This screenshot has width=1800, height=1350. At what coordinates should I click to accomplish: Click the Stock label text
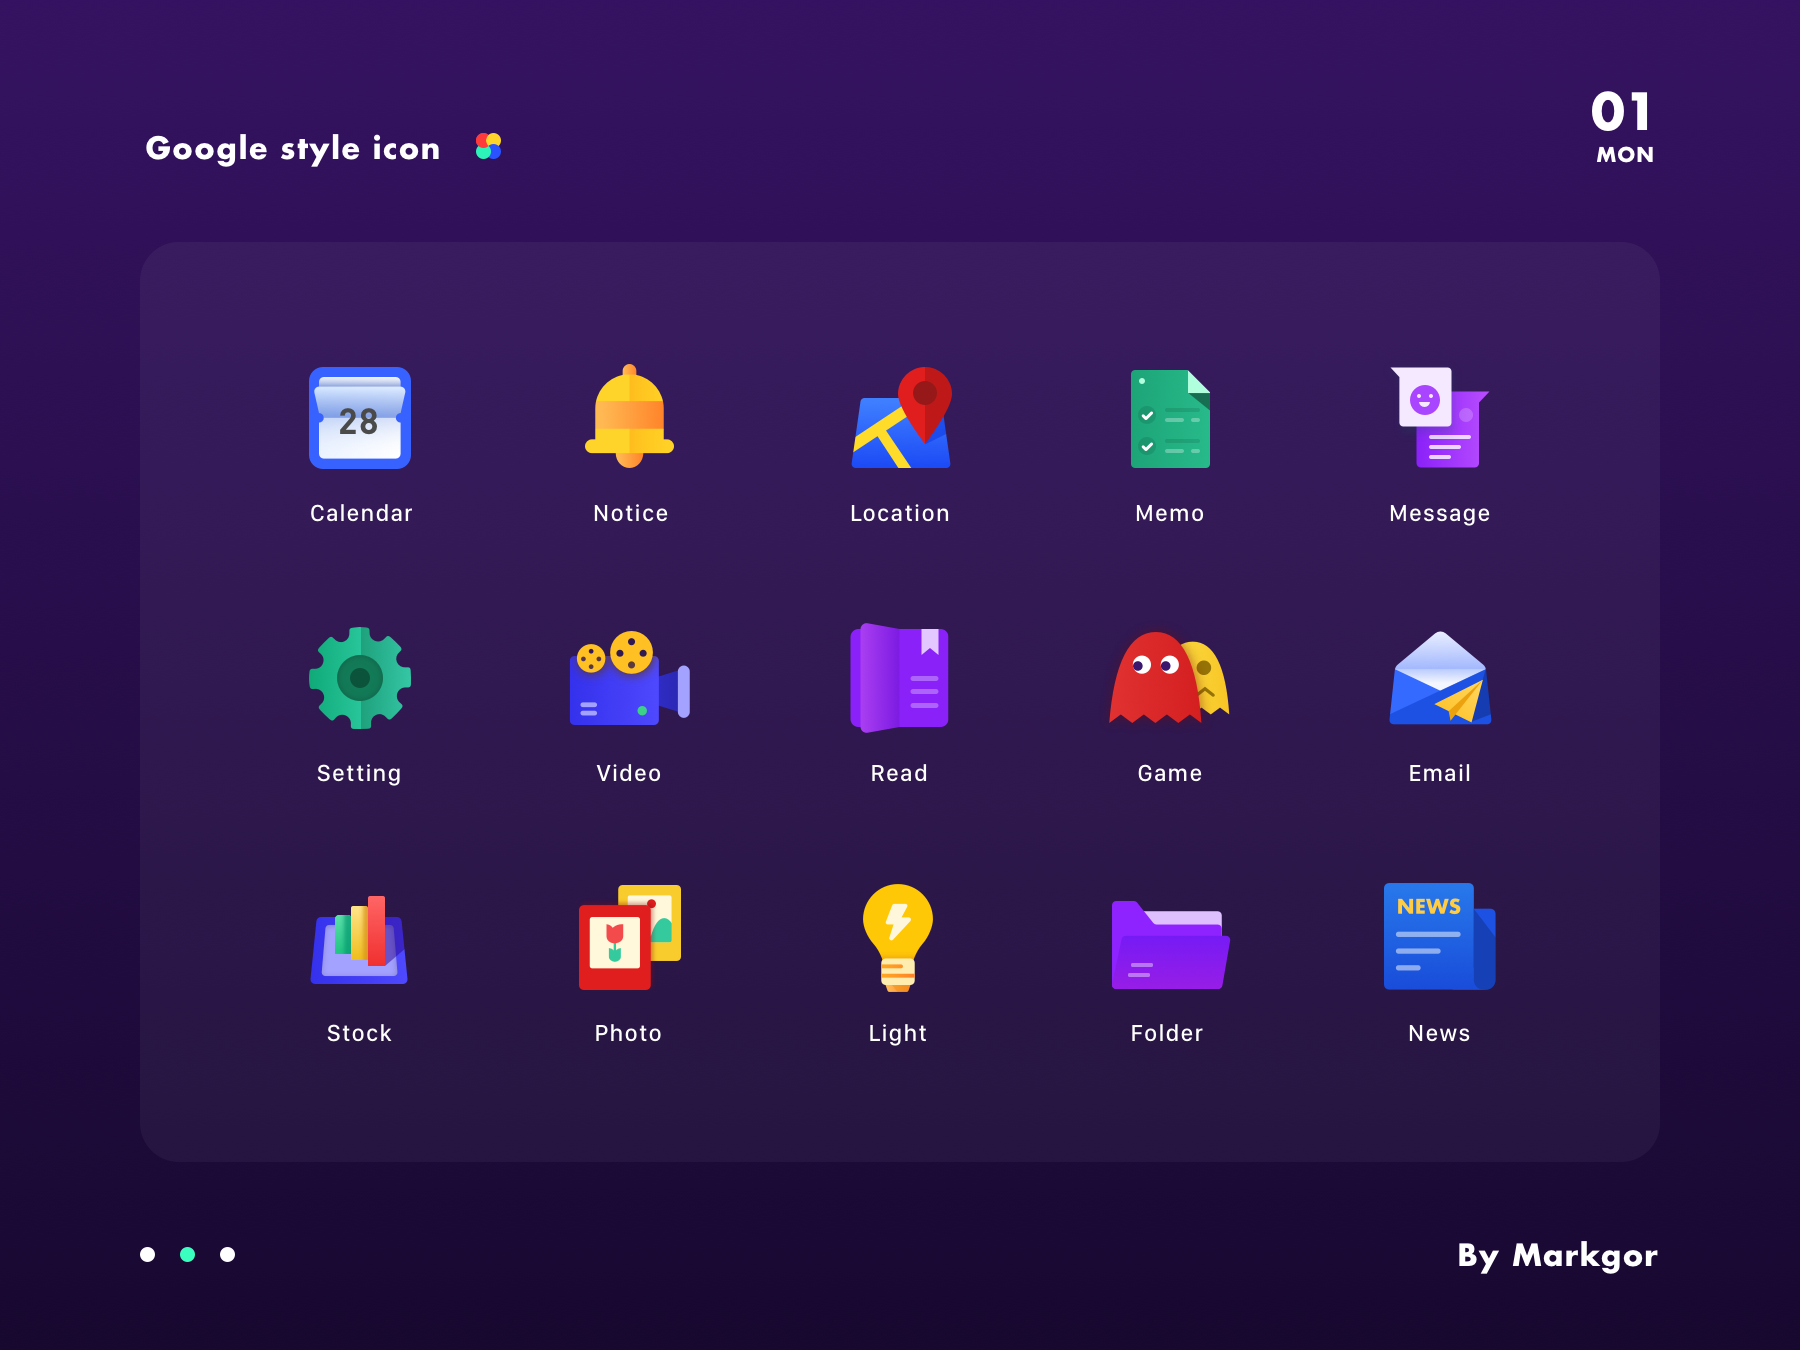(x=359, y=1033)
